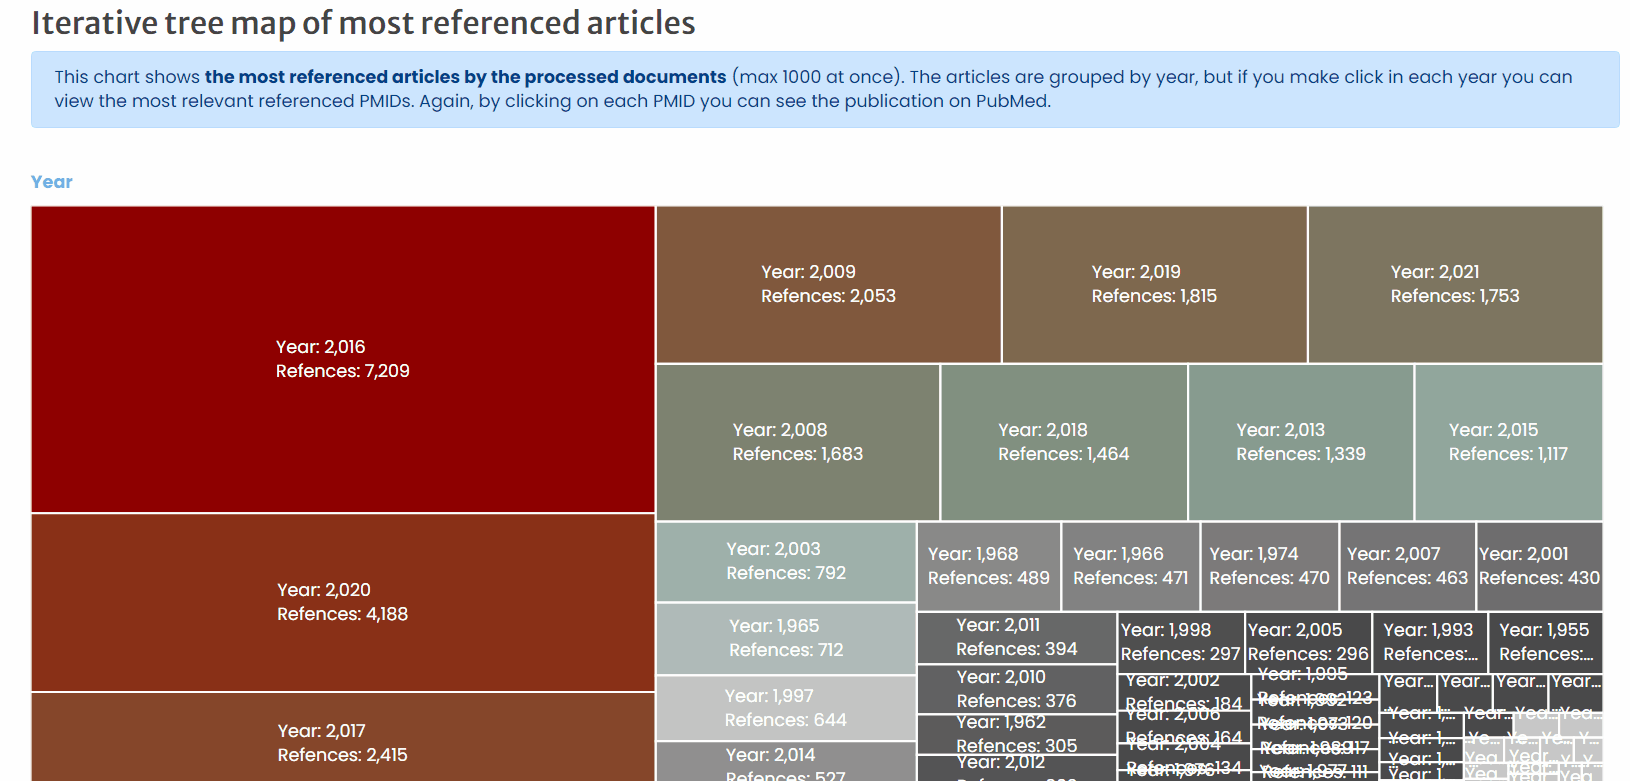This screenshot has width=1630, height=781.
Task: Click the Year 1,962 block
Action: 1017,734
